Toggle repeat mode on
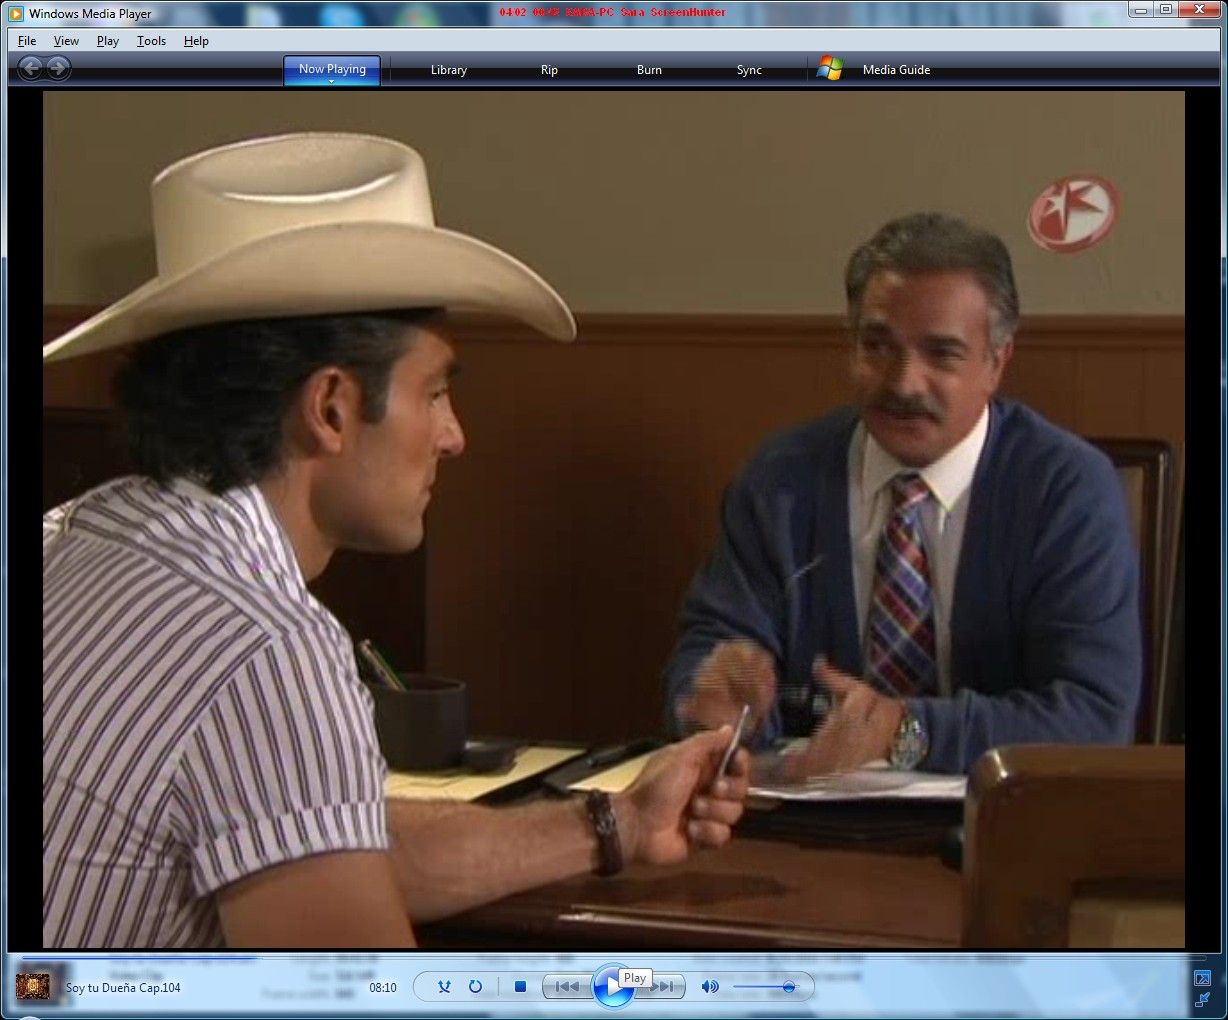Image resolution: width=1228 pixels, height=1020 pixels. pos(476,987)
